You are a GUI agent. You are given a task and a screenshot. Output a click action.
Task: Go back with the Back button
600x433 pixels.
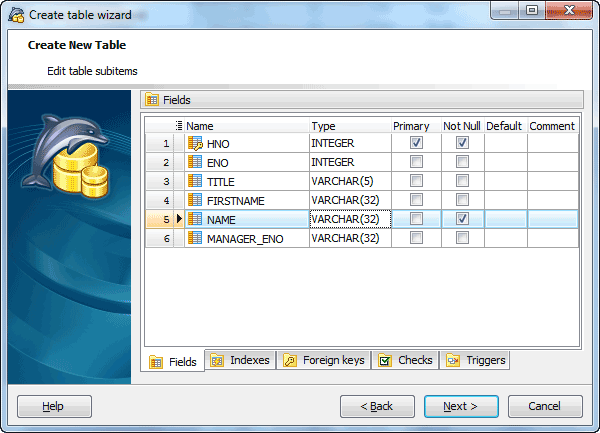tap(377, 406)
